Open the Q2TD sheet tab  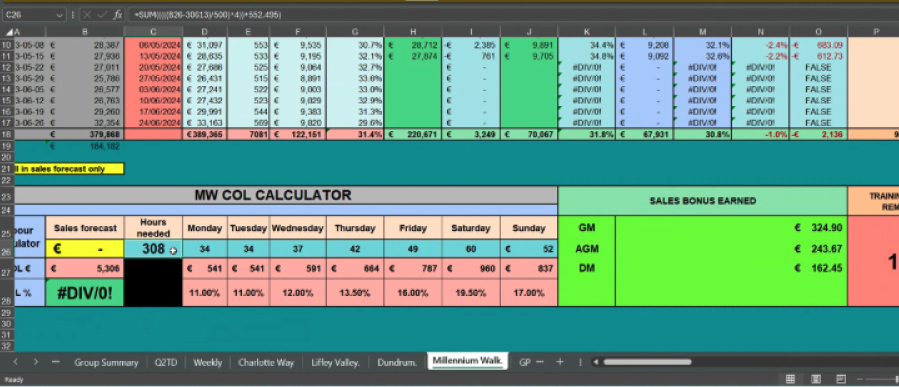[166, 362]
